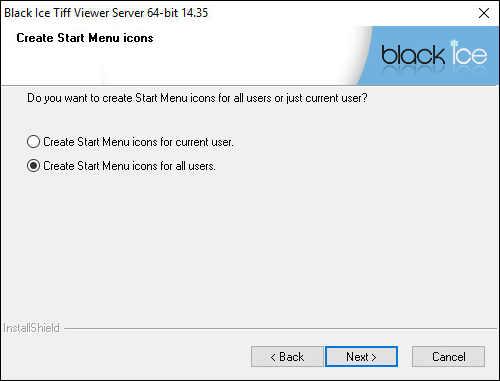Click the word 'black' in the logo
Screen dimensions: 500x381
pyautogui.click(x=413, y=55)
